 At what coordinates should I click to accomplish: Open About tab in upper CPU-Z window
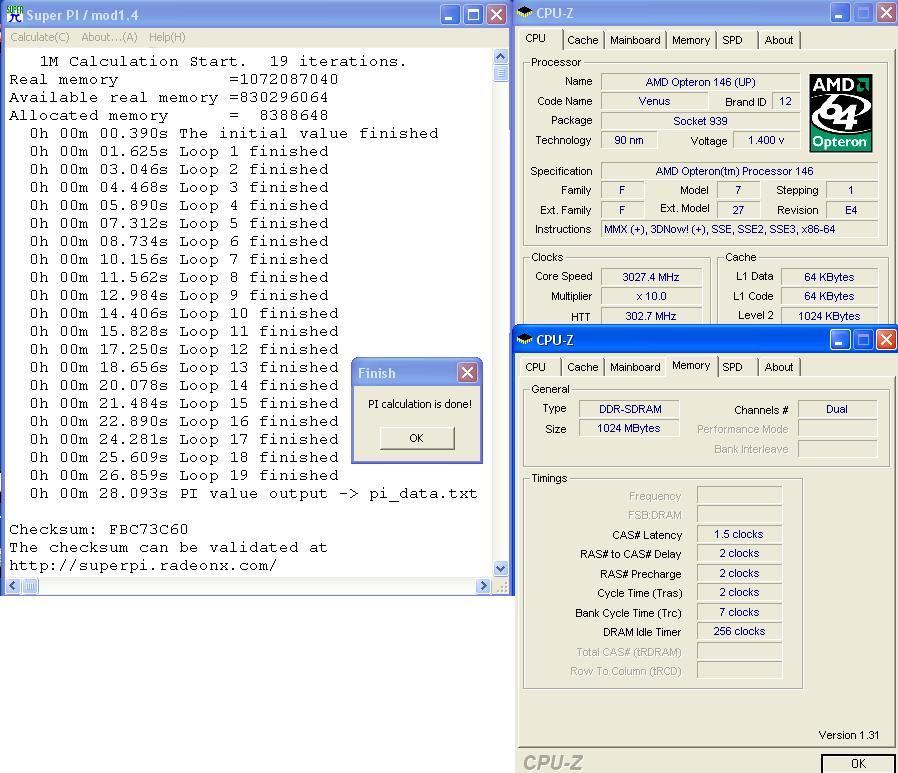click(779, 40)
